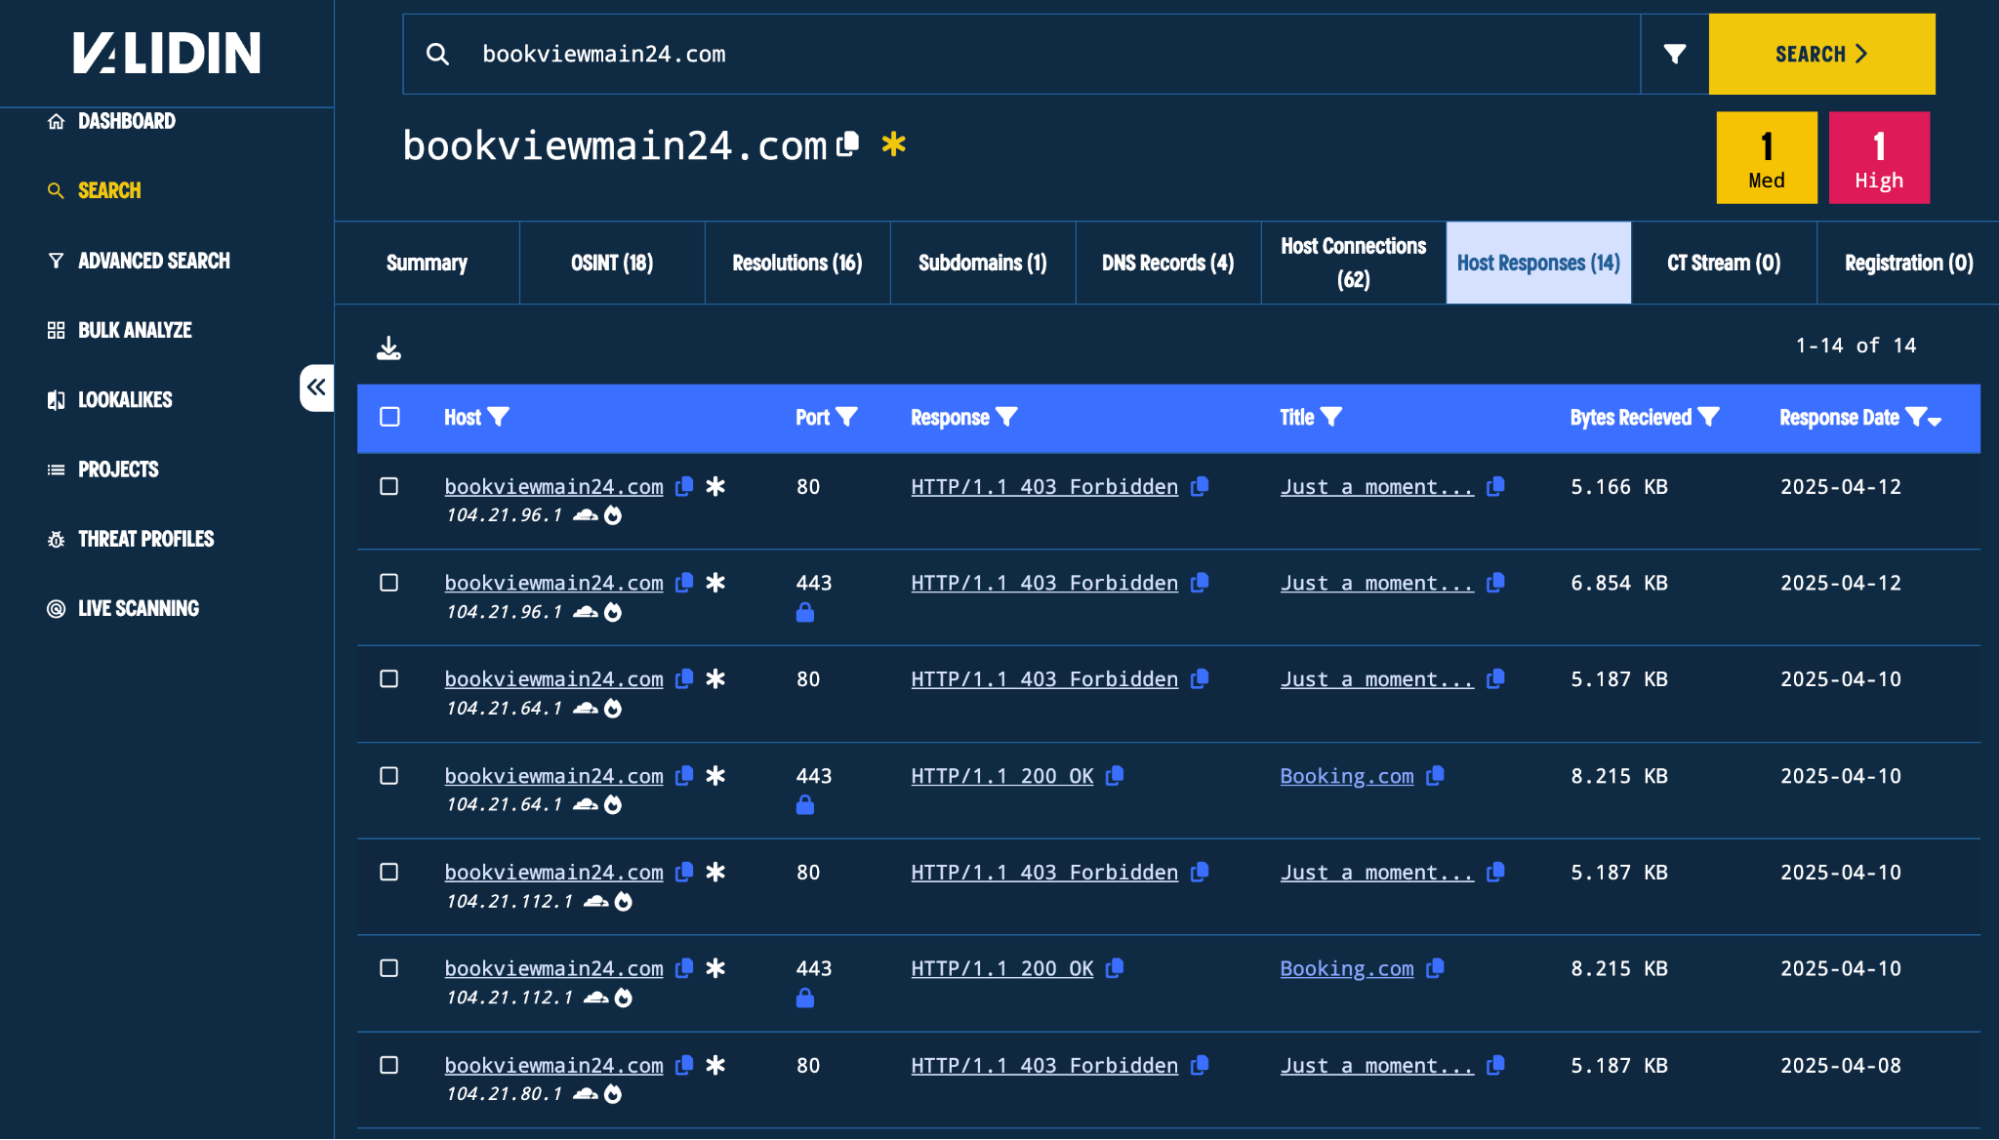1999x1140 pixels.
Task: Check the port 80 row for 104.21.112.1
Action: 390,872
